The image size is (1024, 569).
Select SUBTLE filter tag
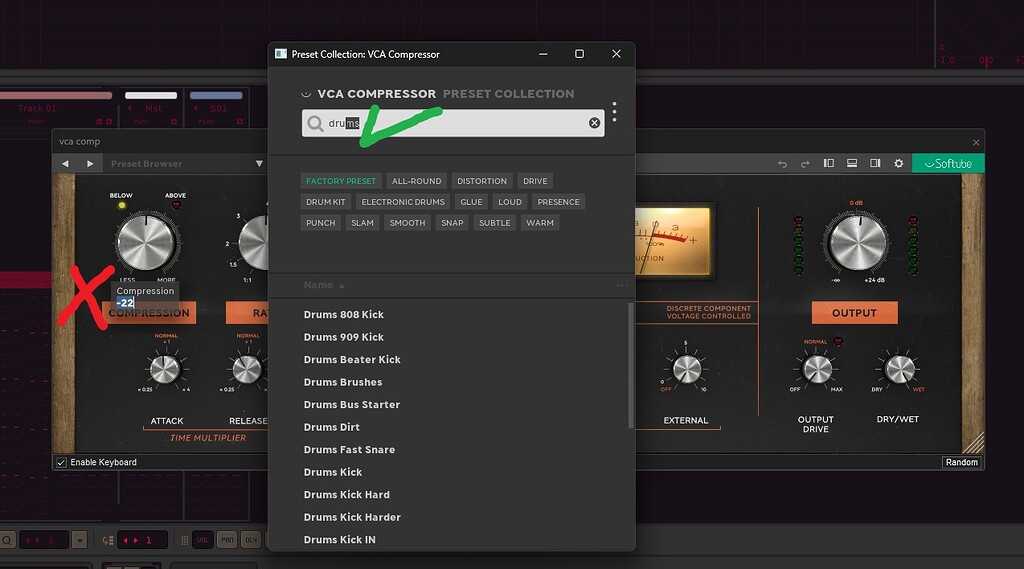[494, 223]
